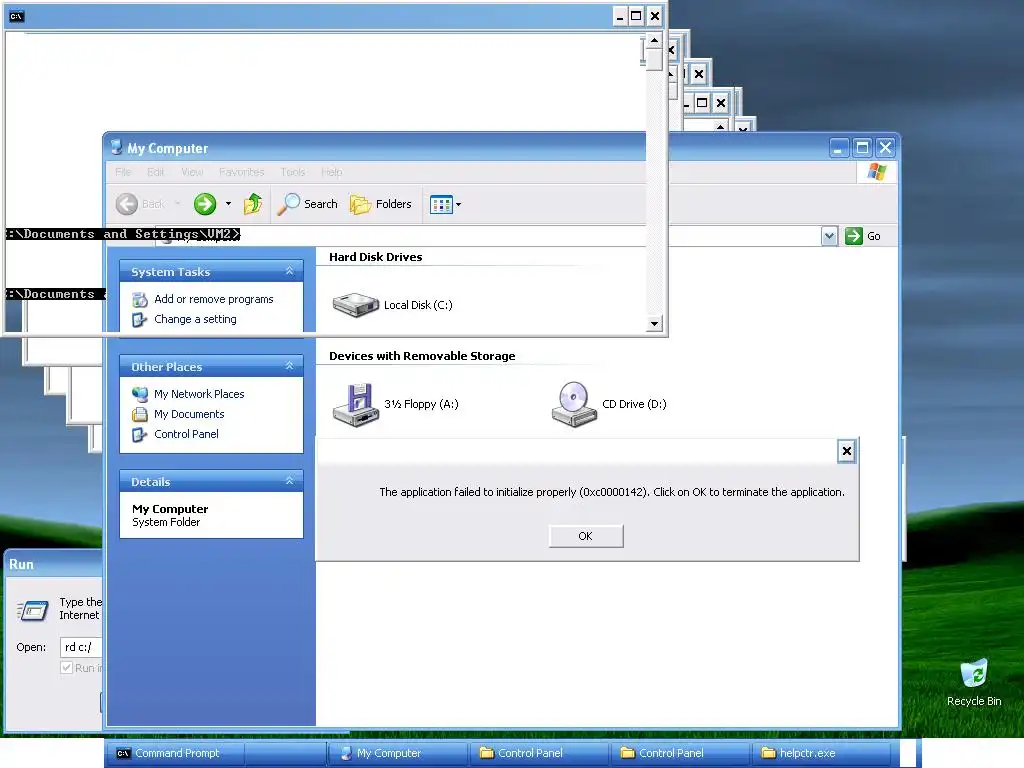Switch to My Computer taskbar button

[x=396, y=753]
